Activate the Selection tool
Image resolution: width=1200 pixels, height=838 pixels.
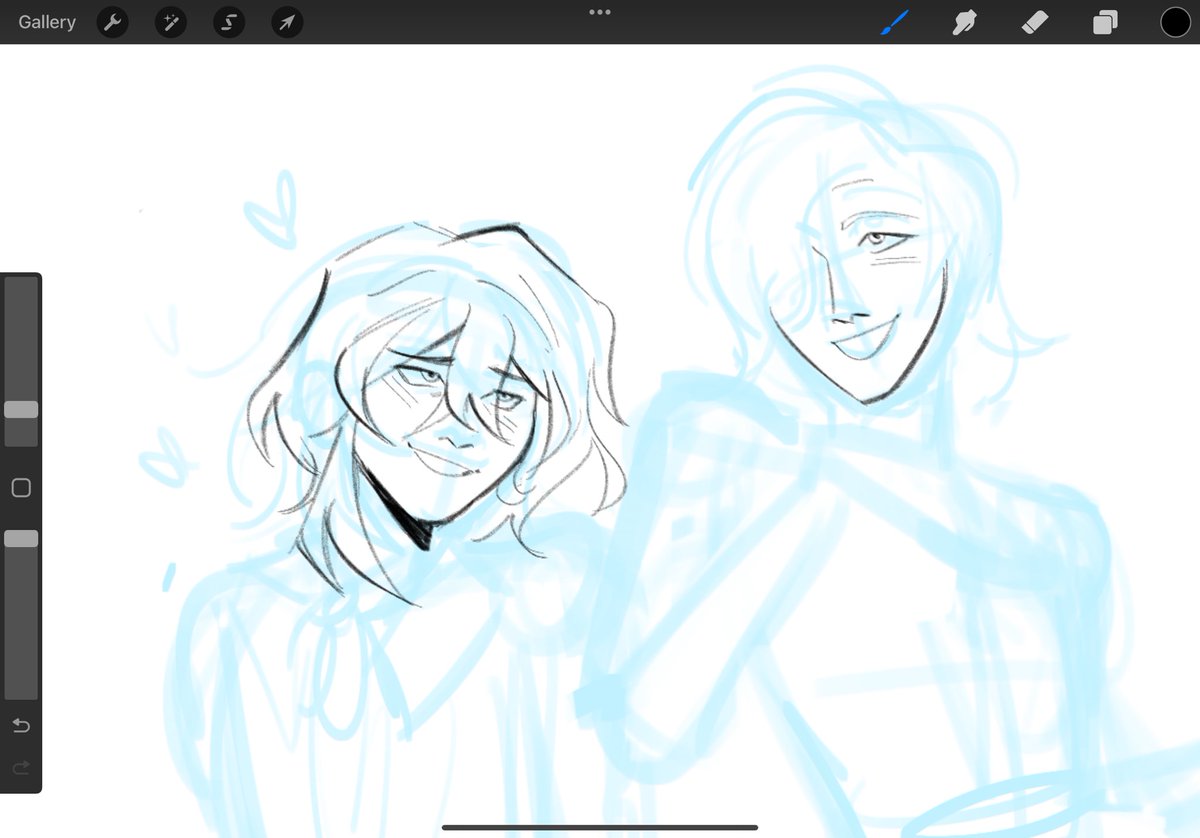pyautogui.click(x=228, y=21)
